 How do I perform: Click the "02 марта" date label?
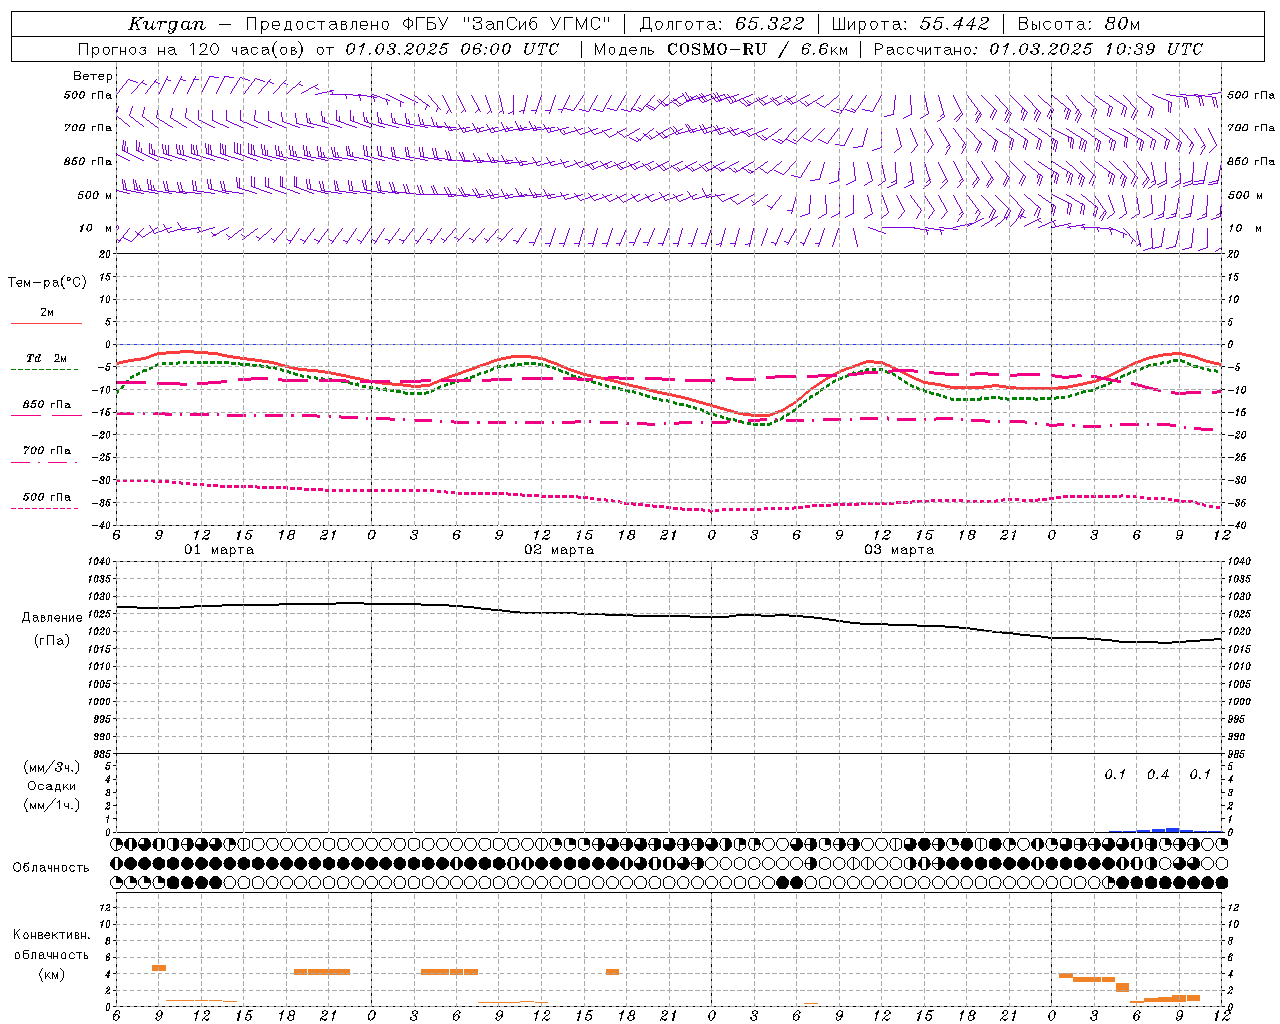(x=559, y=550)
